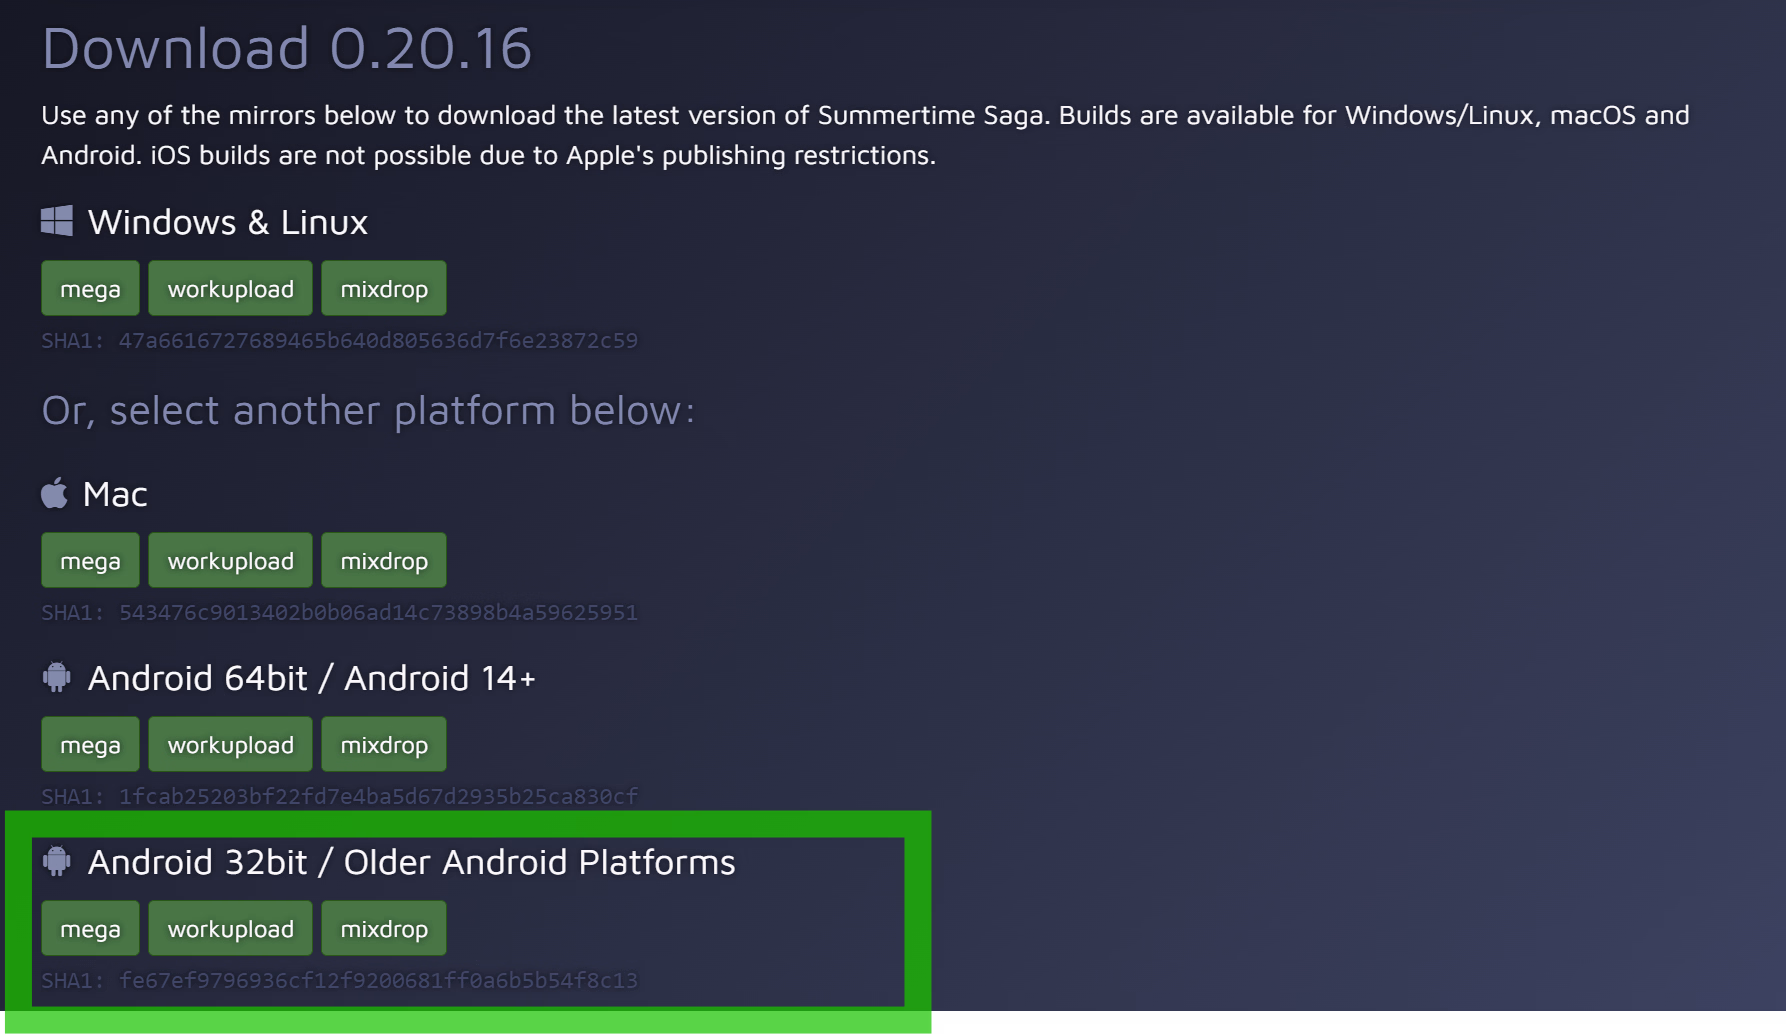Open the mixdrop mirror for Mac
Viewport: 1786px width, 1035px height.
[x=384, y=560]
